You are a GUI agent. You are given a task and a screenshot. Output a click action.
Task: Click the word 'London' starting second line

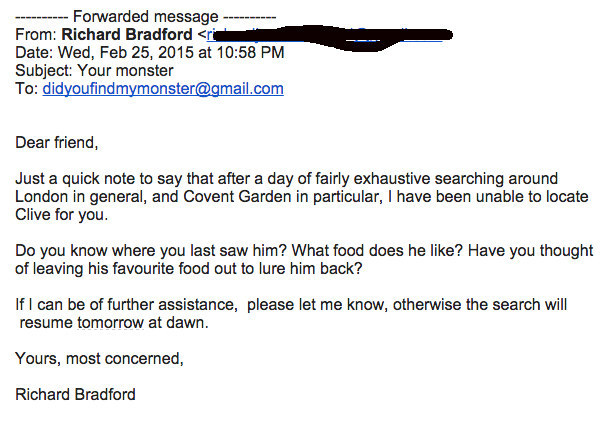42,197
